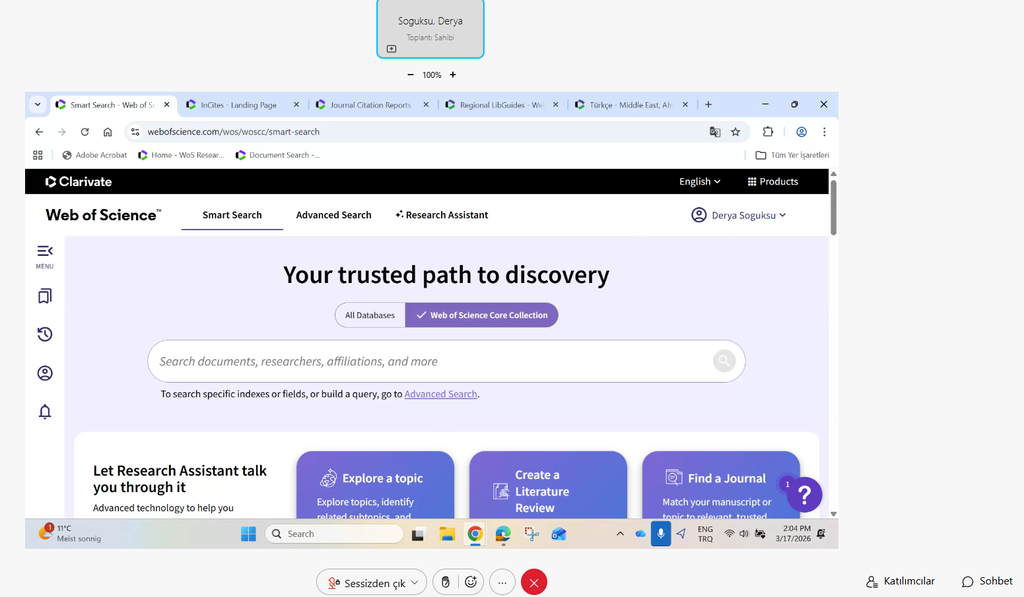Open search history clock icon in sidebar
This screenshot has width=1024, height=597.
pos(44,335)
